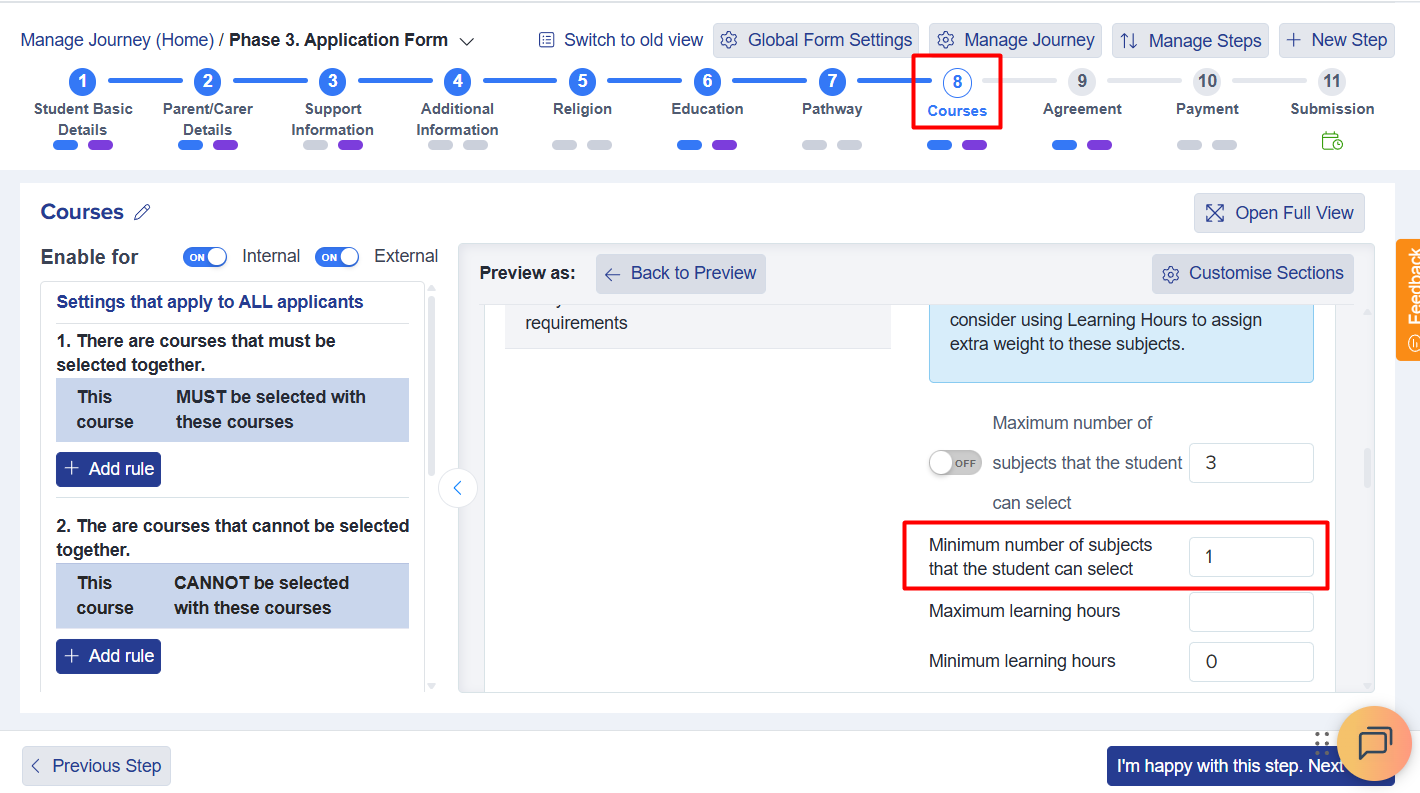Open the chat support bubble icon

(x=1374, y=744)
